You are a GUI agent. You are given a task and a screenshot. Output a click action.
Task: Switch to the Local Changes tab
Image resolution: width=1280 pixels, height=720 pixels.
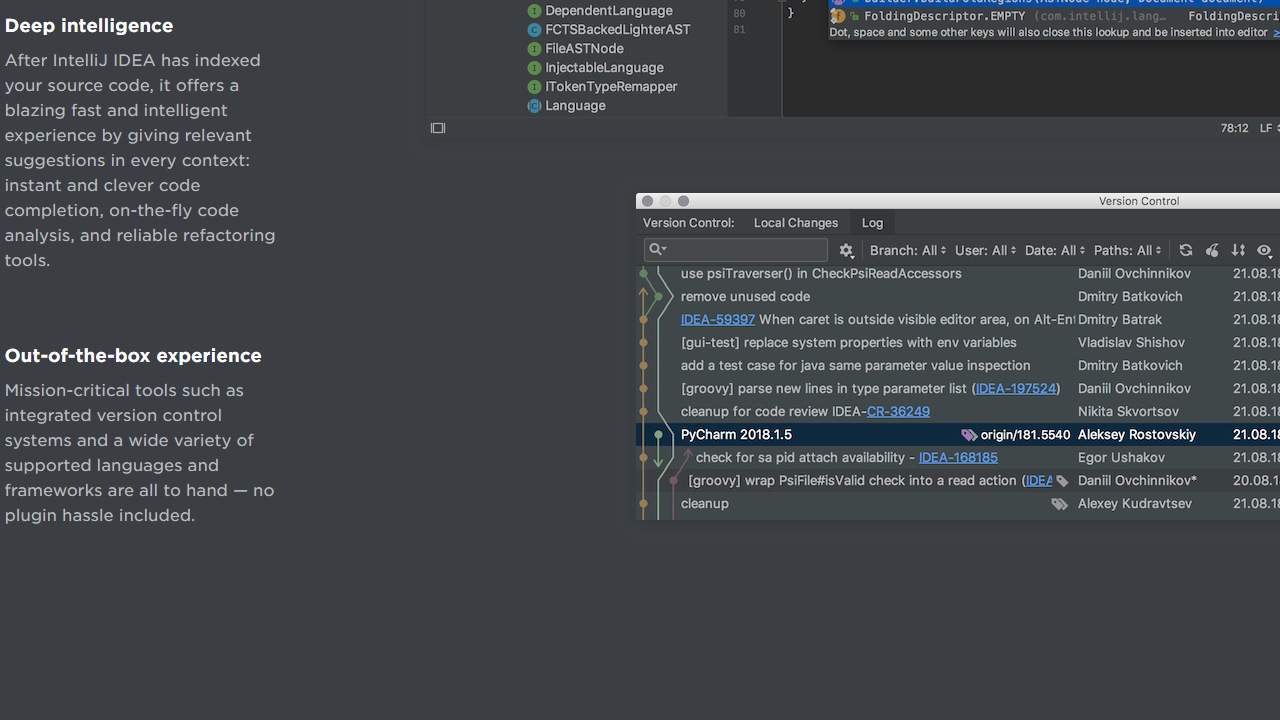[x=795, y=222]
